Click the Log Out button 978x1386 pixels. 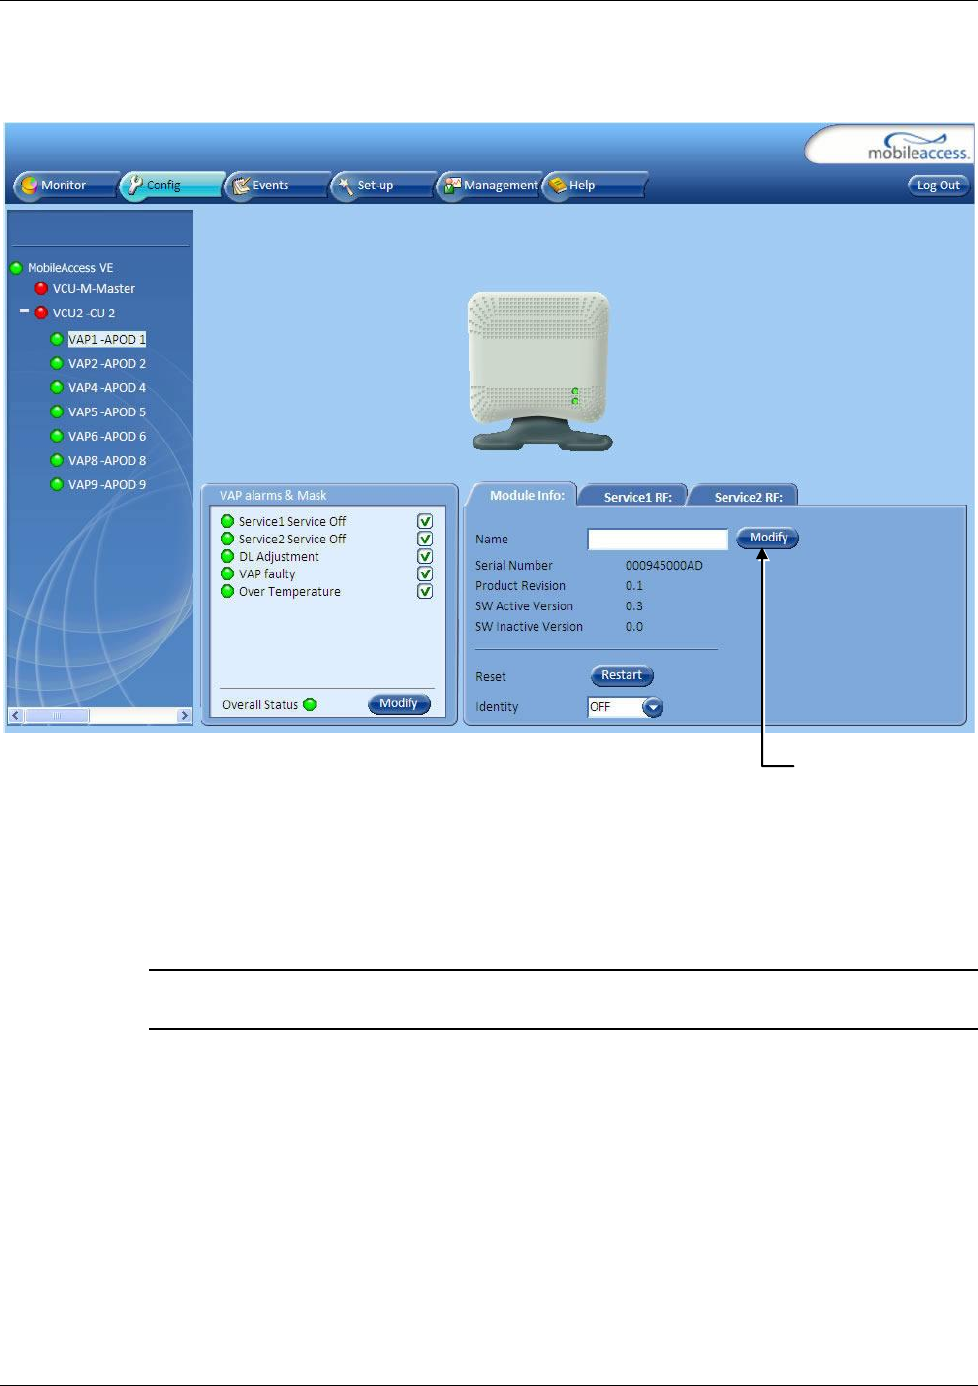[x=938, y=185]
